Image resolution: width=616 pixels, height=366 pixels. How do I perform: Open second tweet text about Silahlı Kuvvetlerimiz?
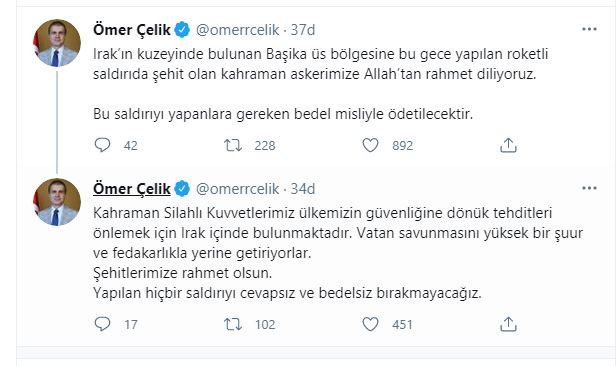[x=338, y=253]
